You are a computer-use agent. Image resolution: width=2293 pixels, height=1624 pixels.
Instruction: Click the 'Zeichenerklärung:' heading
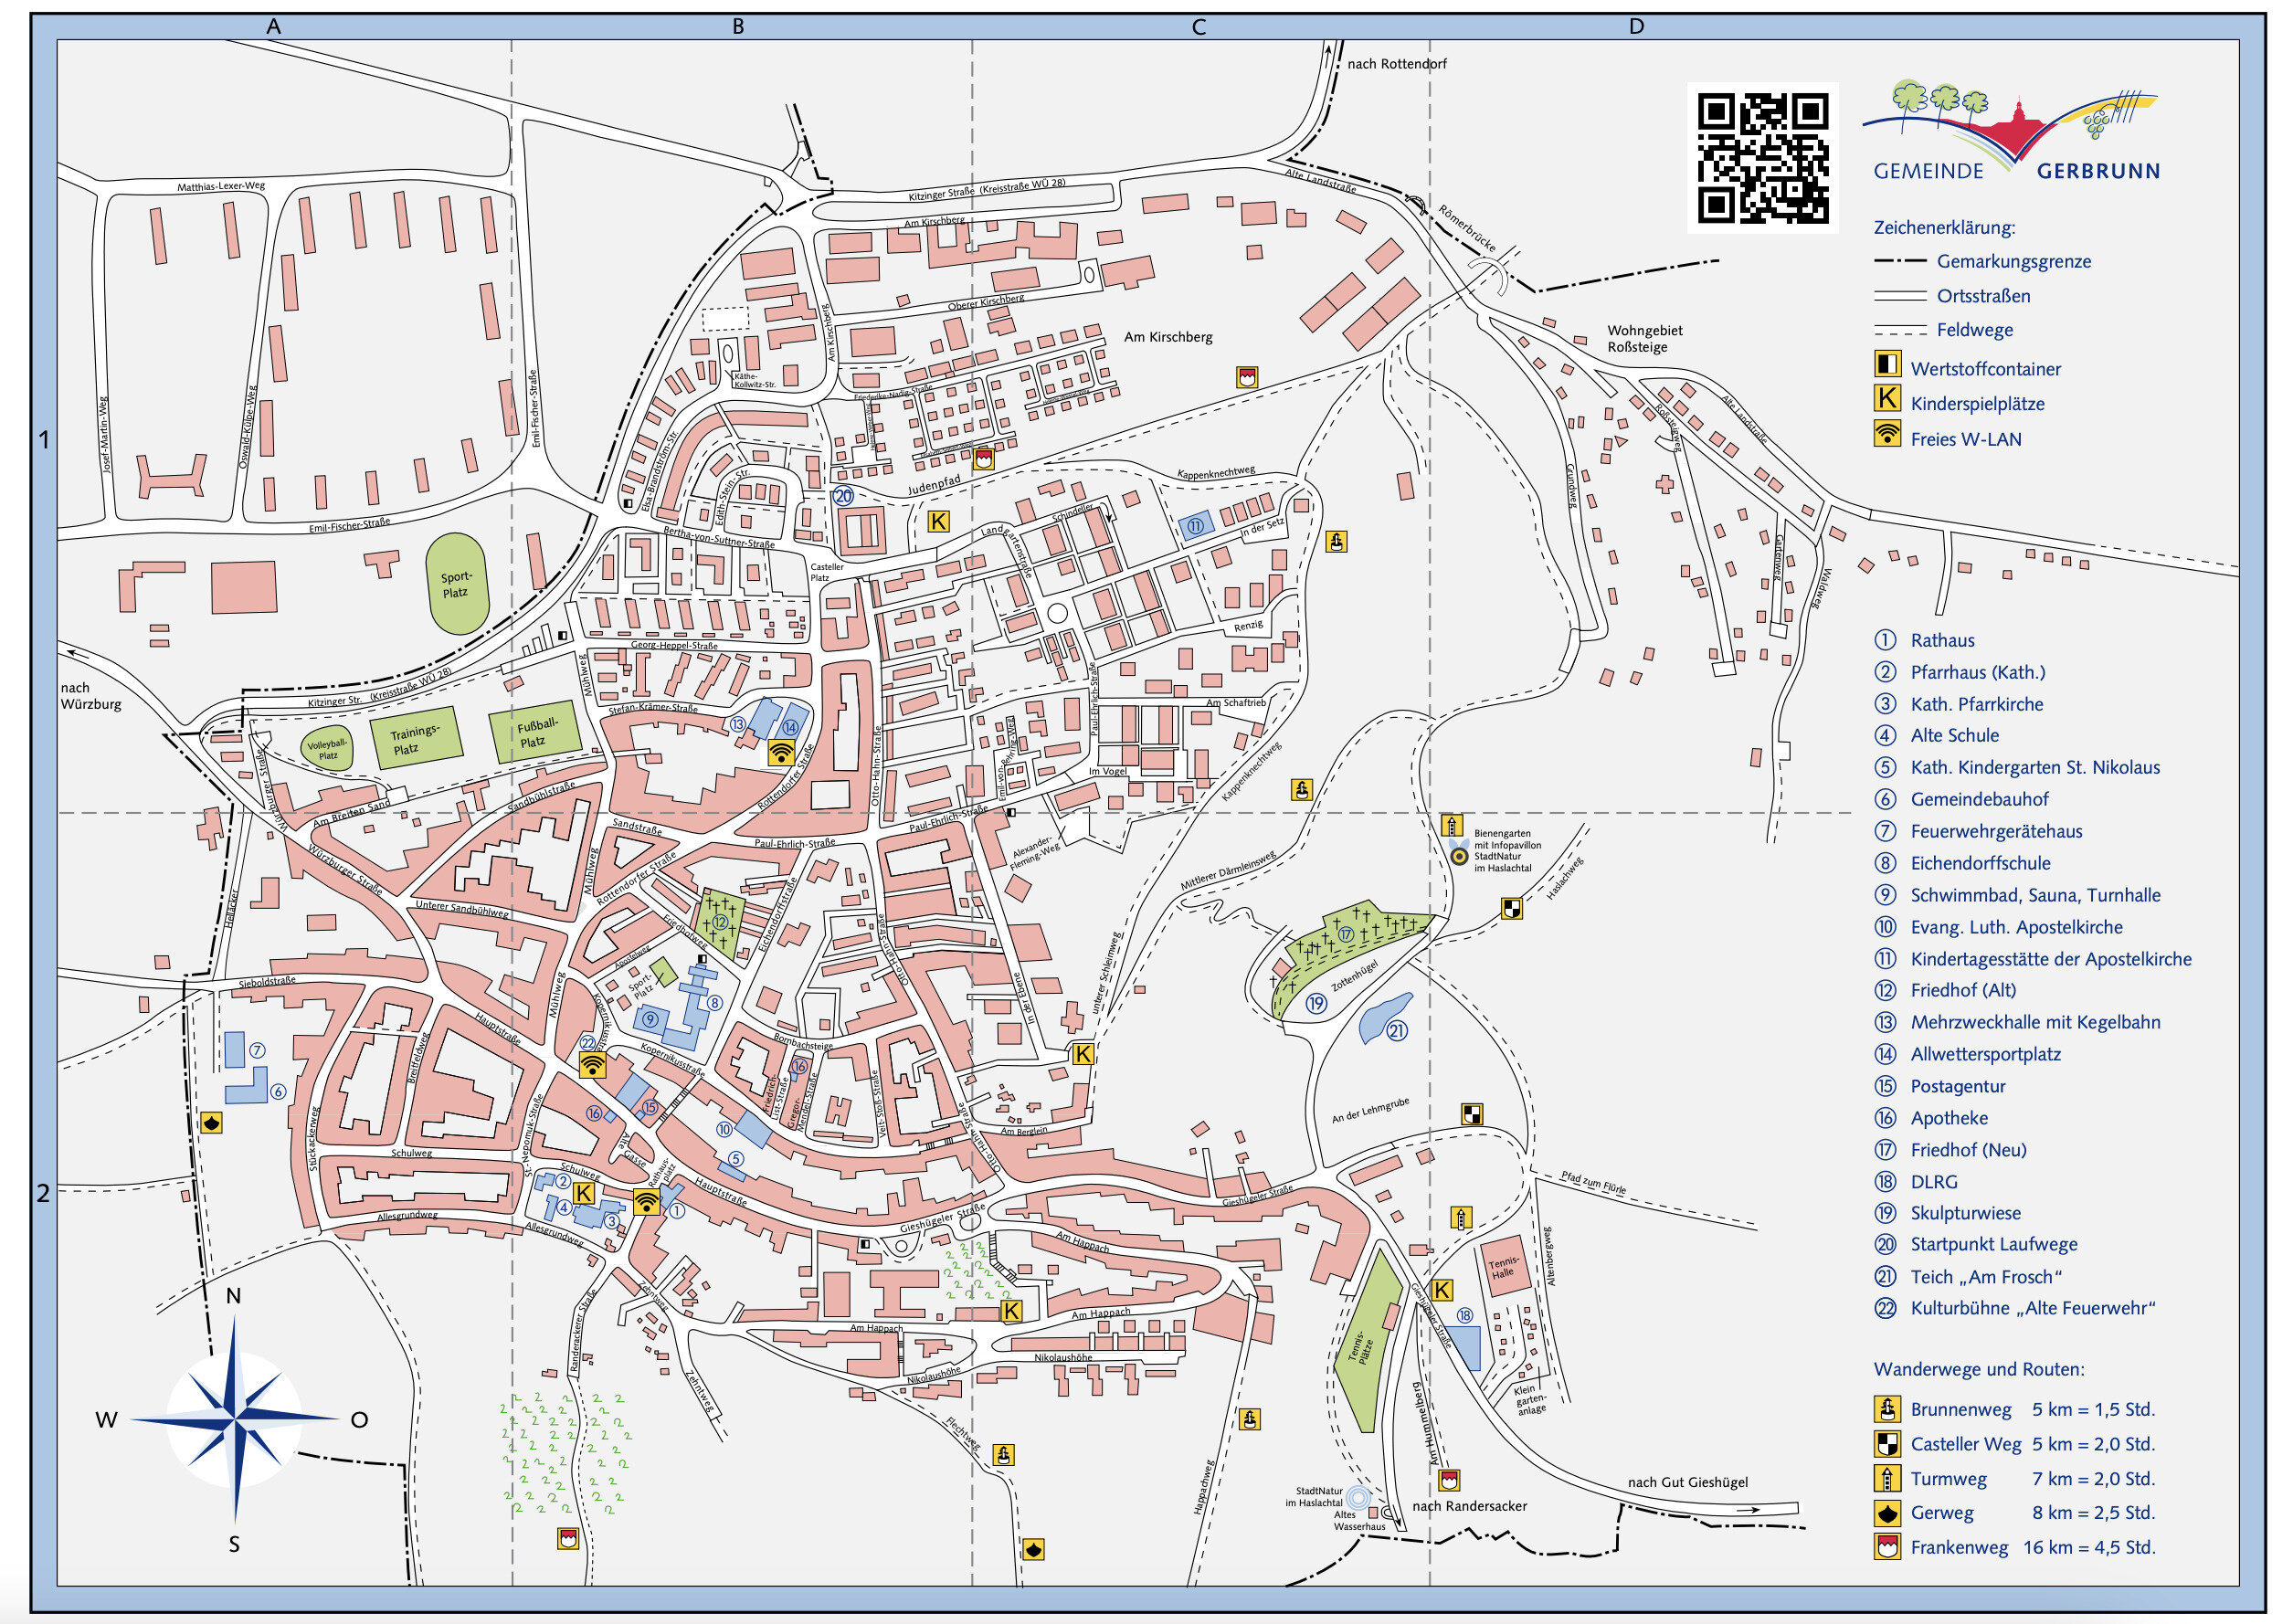pos(1944,227)
